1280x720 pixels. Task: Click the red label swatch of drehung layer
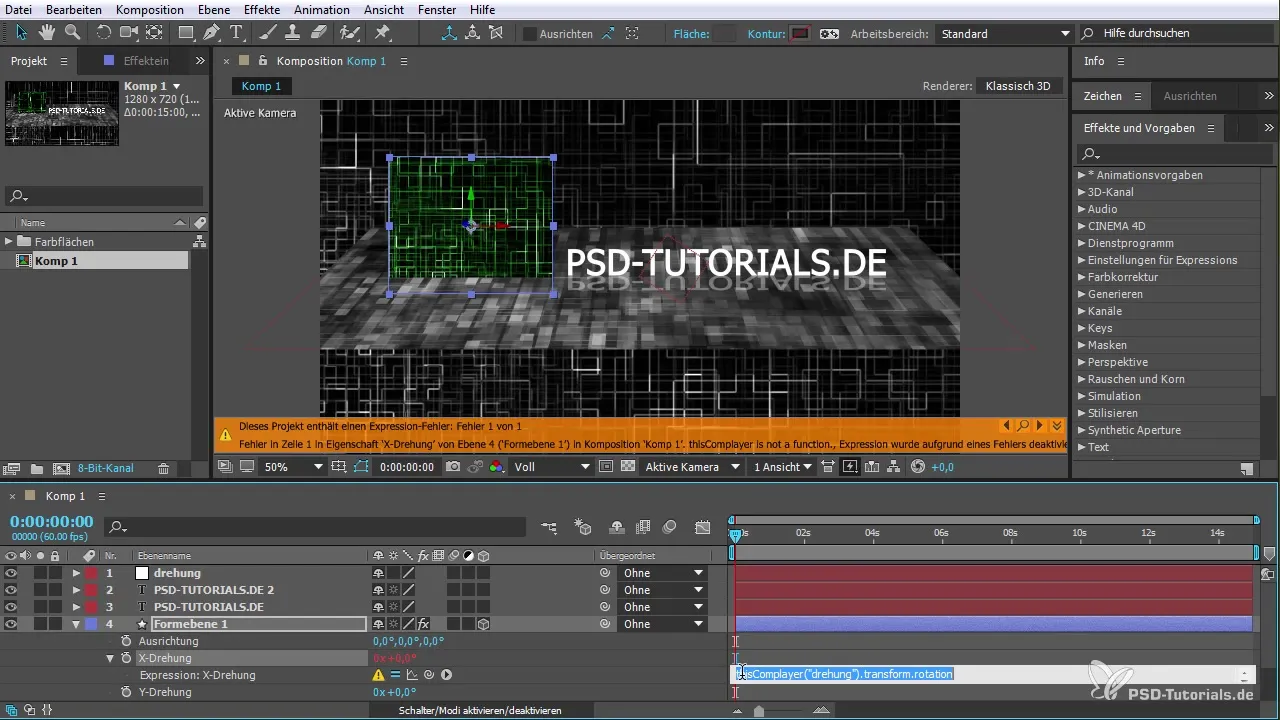91,573
